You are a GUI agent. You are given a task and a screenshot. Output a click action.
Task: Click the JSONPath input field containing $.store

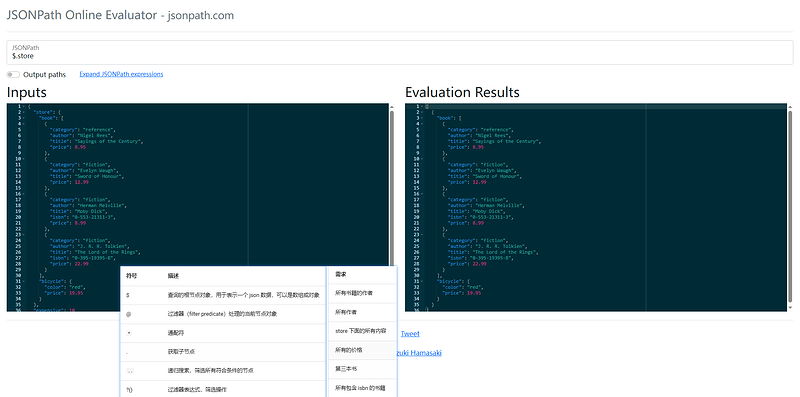coord(399,53)
